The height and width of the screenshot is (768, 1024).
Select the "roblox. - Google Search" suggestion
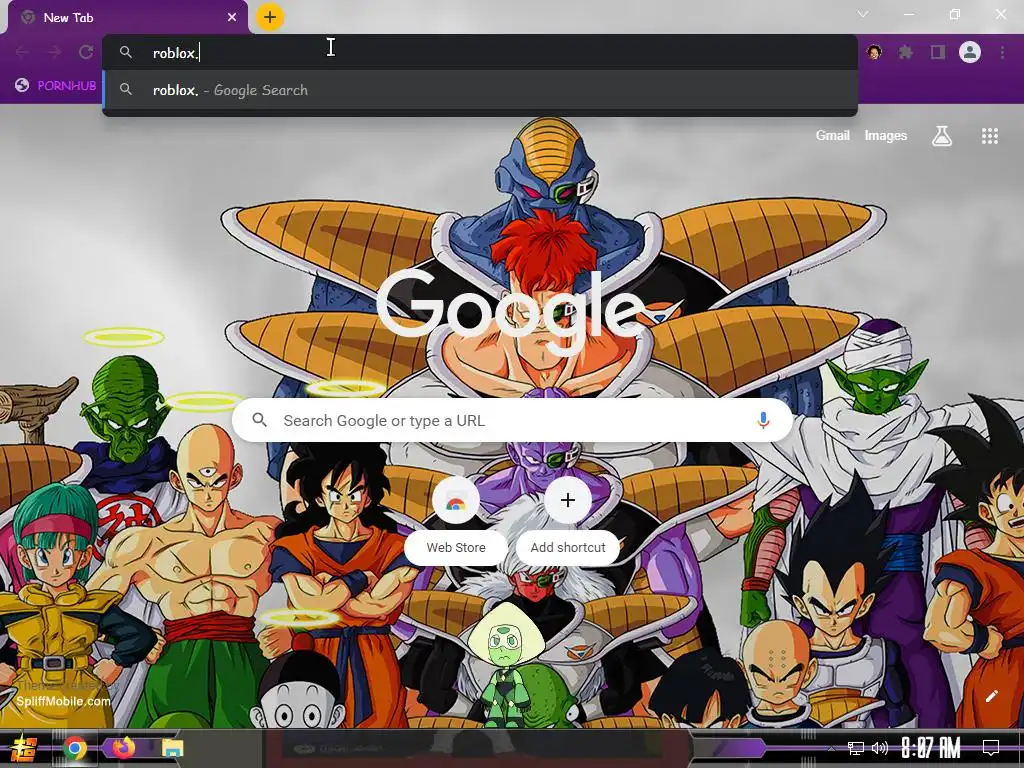pyautogui.click(x=480, y=90)
